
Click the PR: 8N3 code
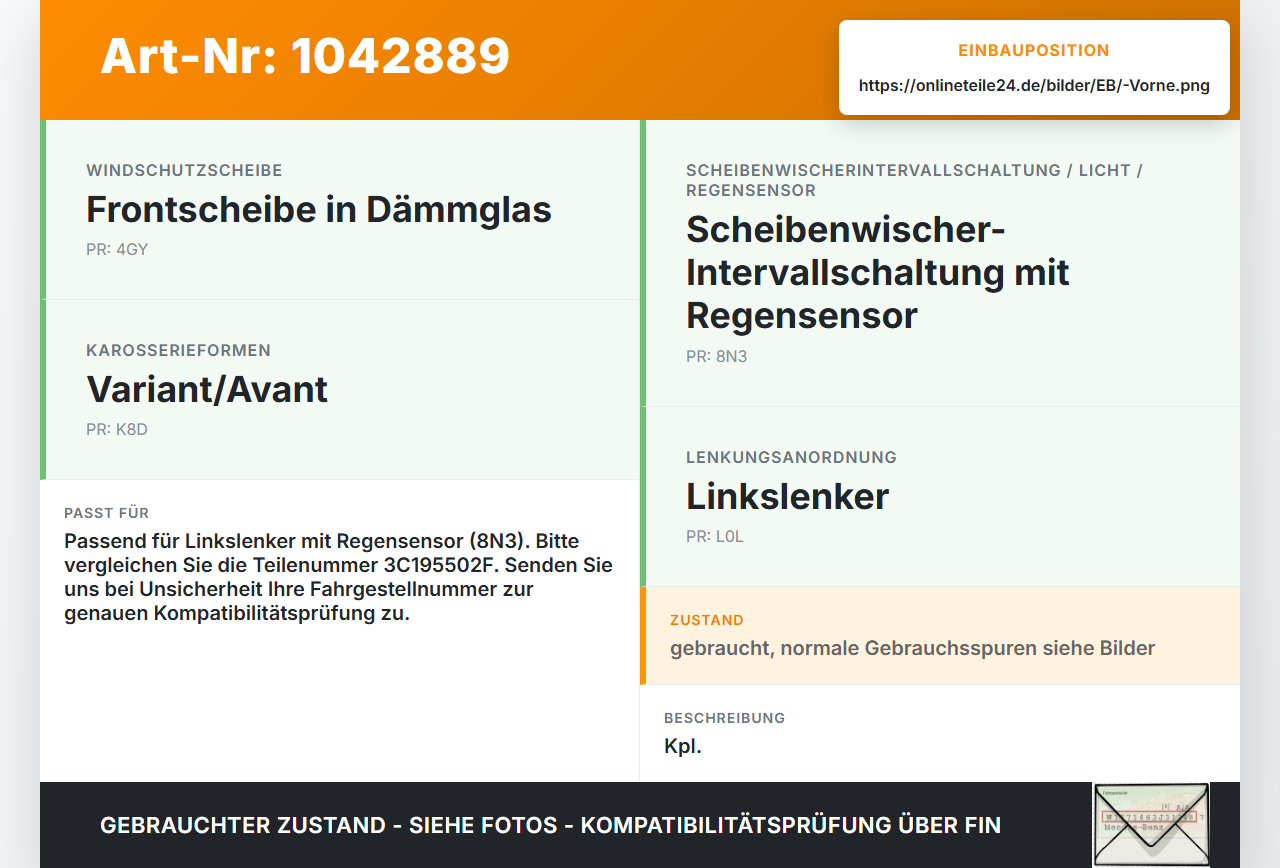[716, 356]
